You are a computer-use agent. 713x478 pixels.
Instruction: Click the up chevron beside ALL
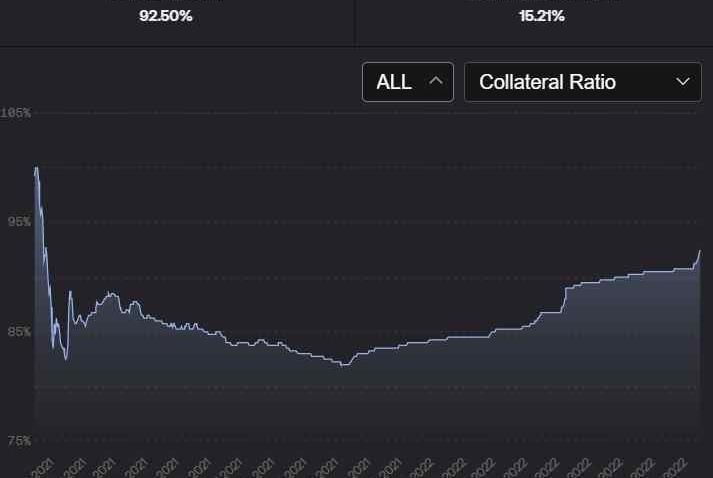coord(435,82)
